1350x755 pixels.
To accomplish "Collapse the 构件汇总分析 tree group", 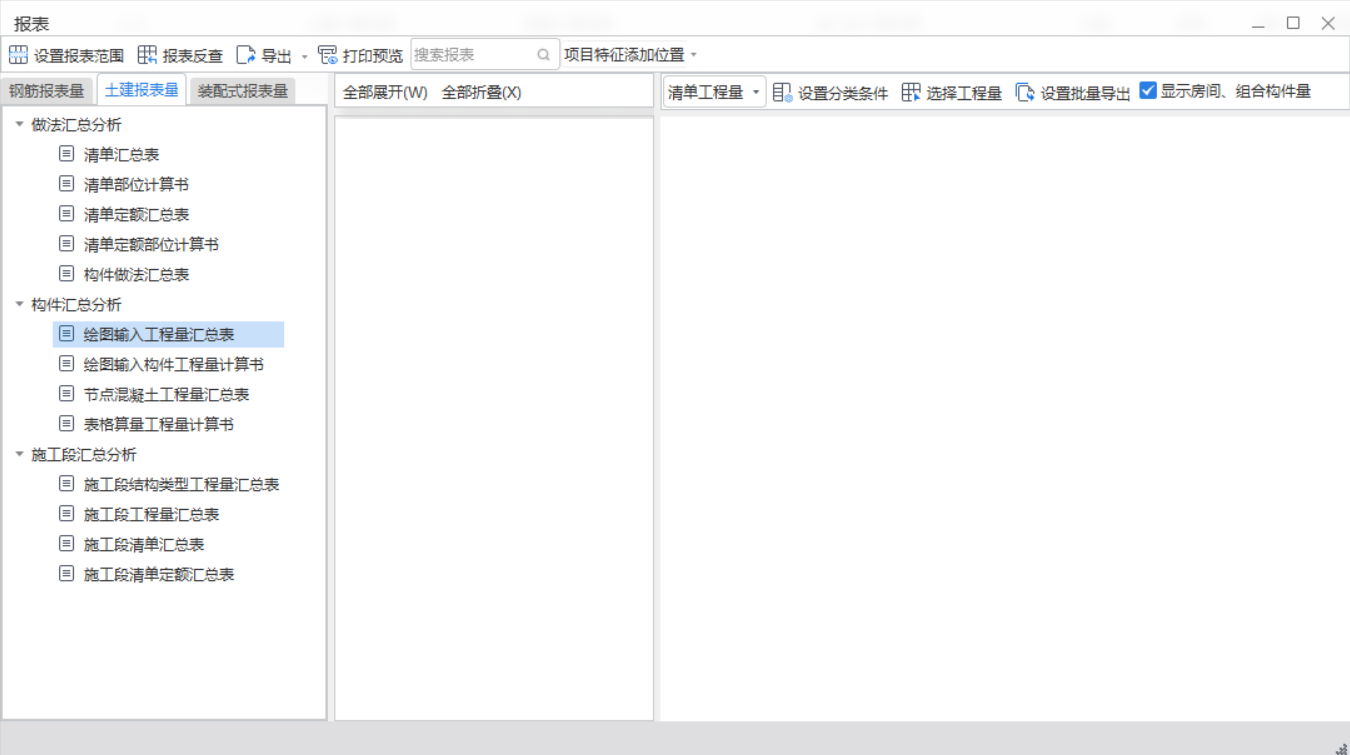I will coord(19,304).
